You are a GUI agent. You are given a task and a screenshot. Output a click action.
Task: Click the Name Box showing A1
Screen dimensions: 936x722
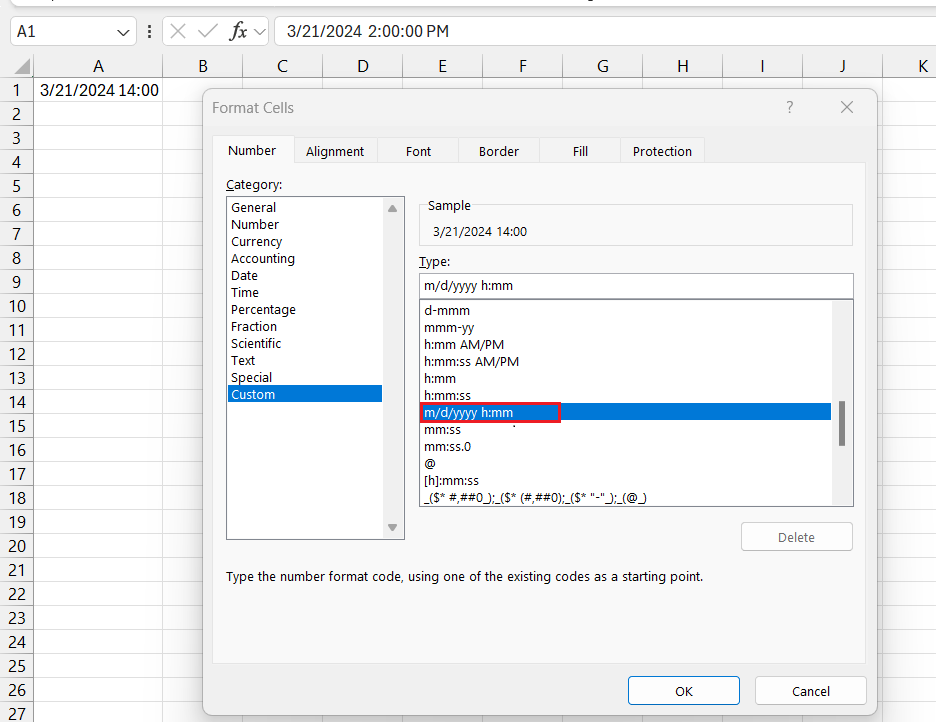coord(63,31)
